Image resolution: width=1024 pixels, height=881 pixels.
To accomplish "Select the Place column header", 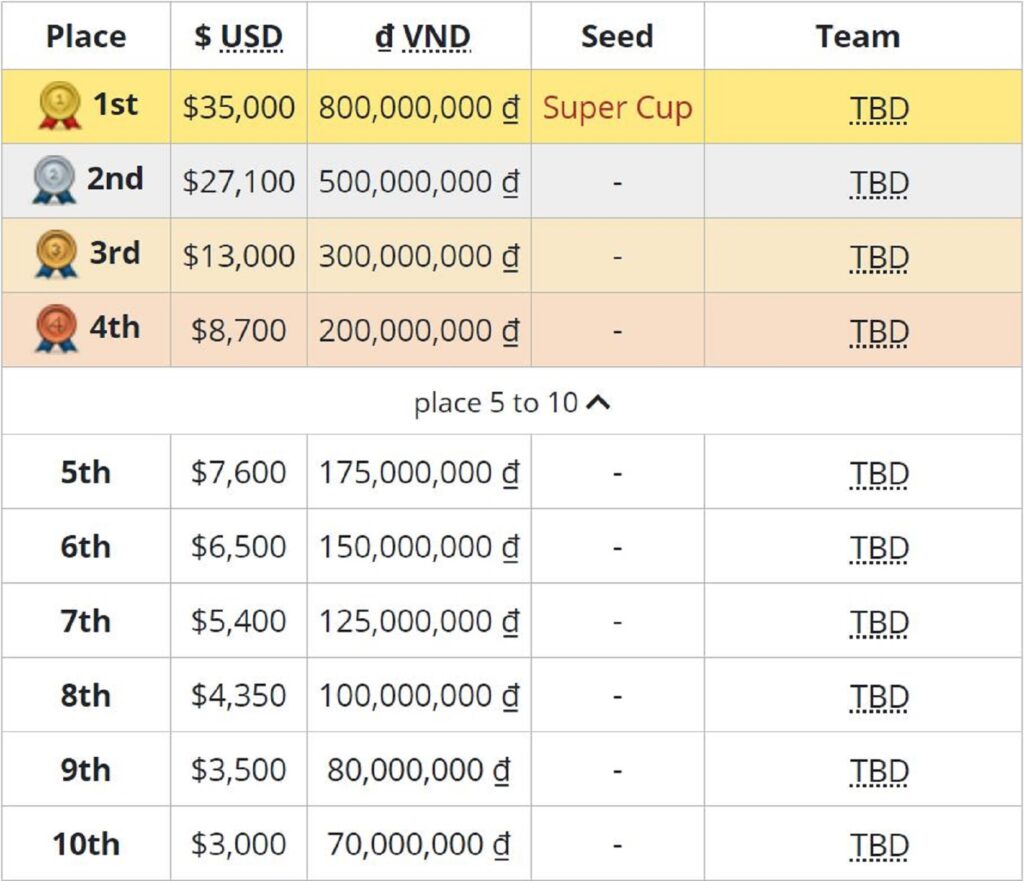I will [86, 36].
